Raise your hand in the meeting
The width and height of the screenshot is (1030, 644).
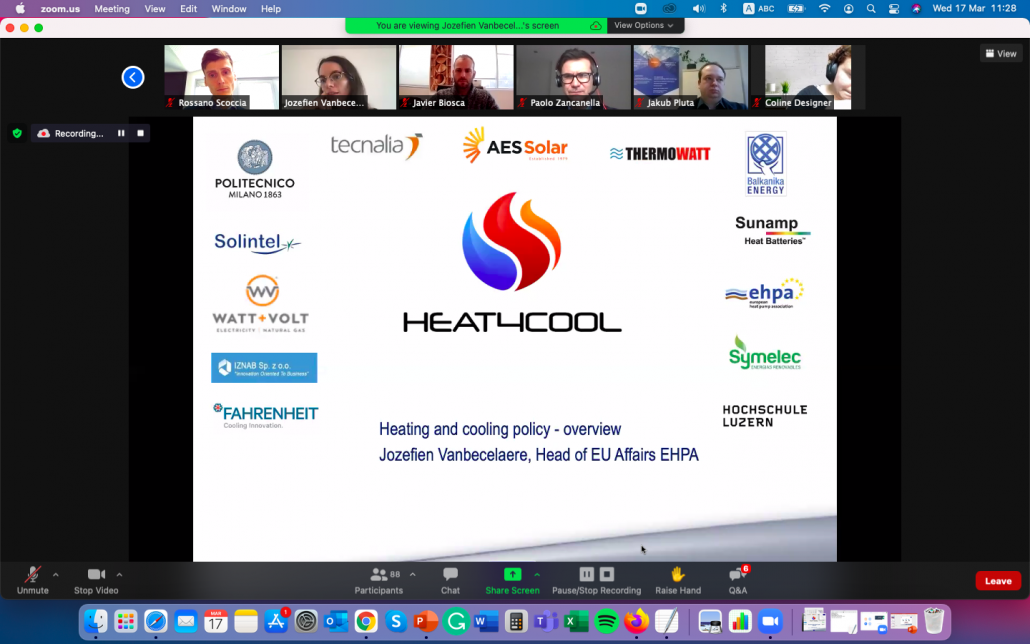coord(678,581)
